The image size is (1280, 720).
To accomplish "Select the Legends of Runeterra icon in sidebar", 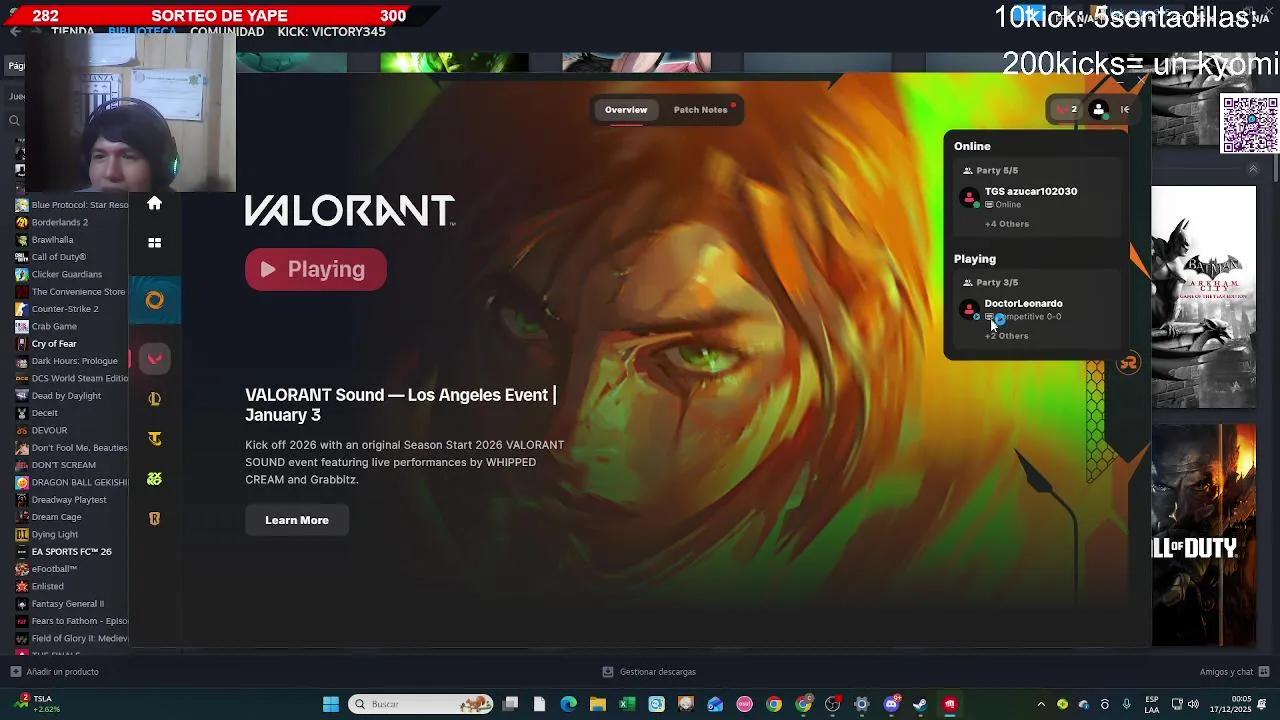I will pos(154,518).
